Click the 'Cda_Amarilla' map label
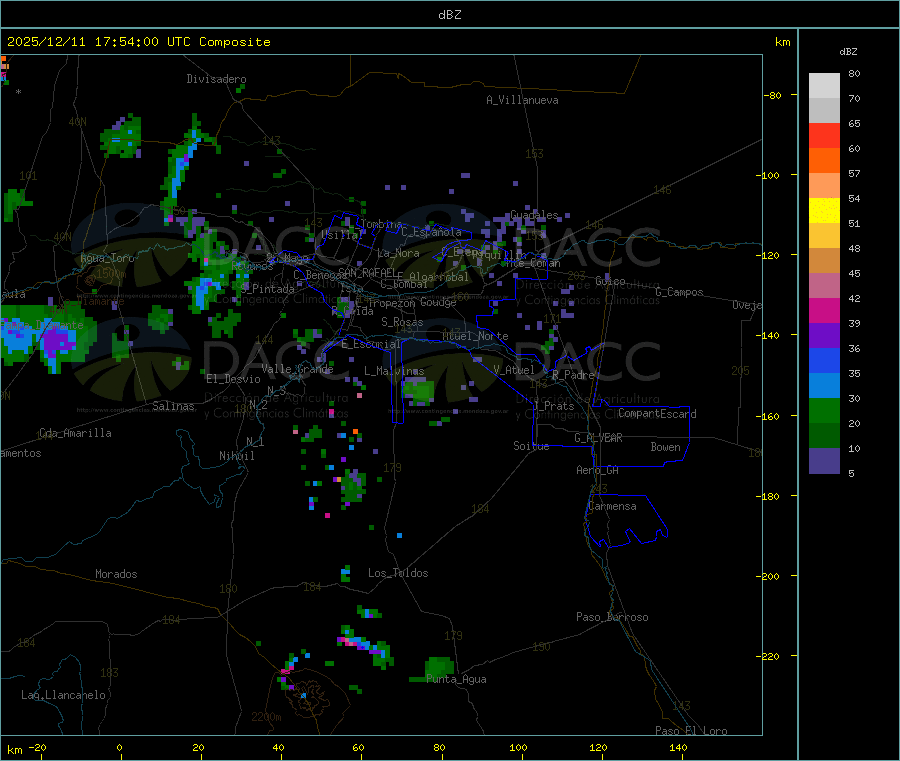The width and height of the screenshot is (900, 761). click(75, 433)
